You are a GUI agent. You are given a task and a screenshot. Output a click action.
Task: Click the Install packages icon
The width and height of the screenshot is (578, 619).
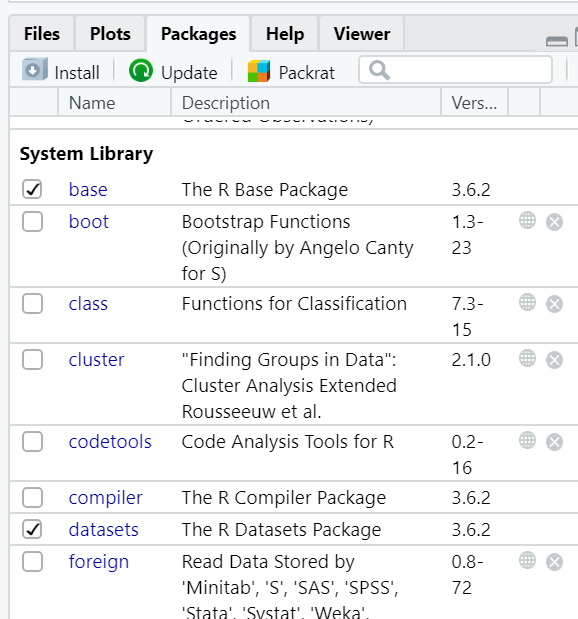pos(35,69)
